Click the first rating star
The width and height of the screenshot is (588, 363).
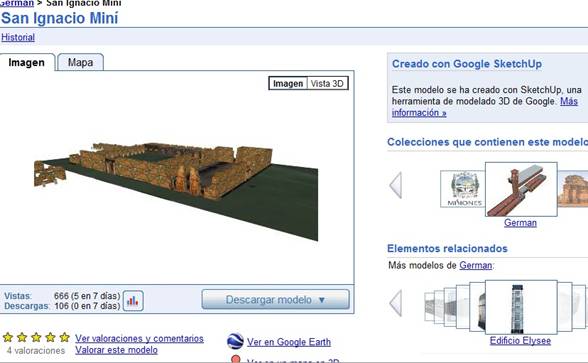tap(8, 337)
